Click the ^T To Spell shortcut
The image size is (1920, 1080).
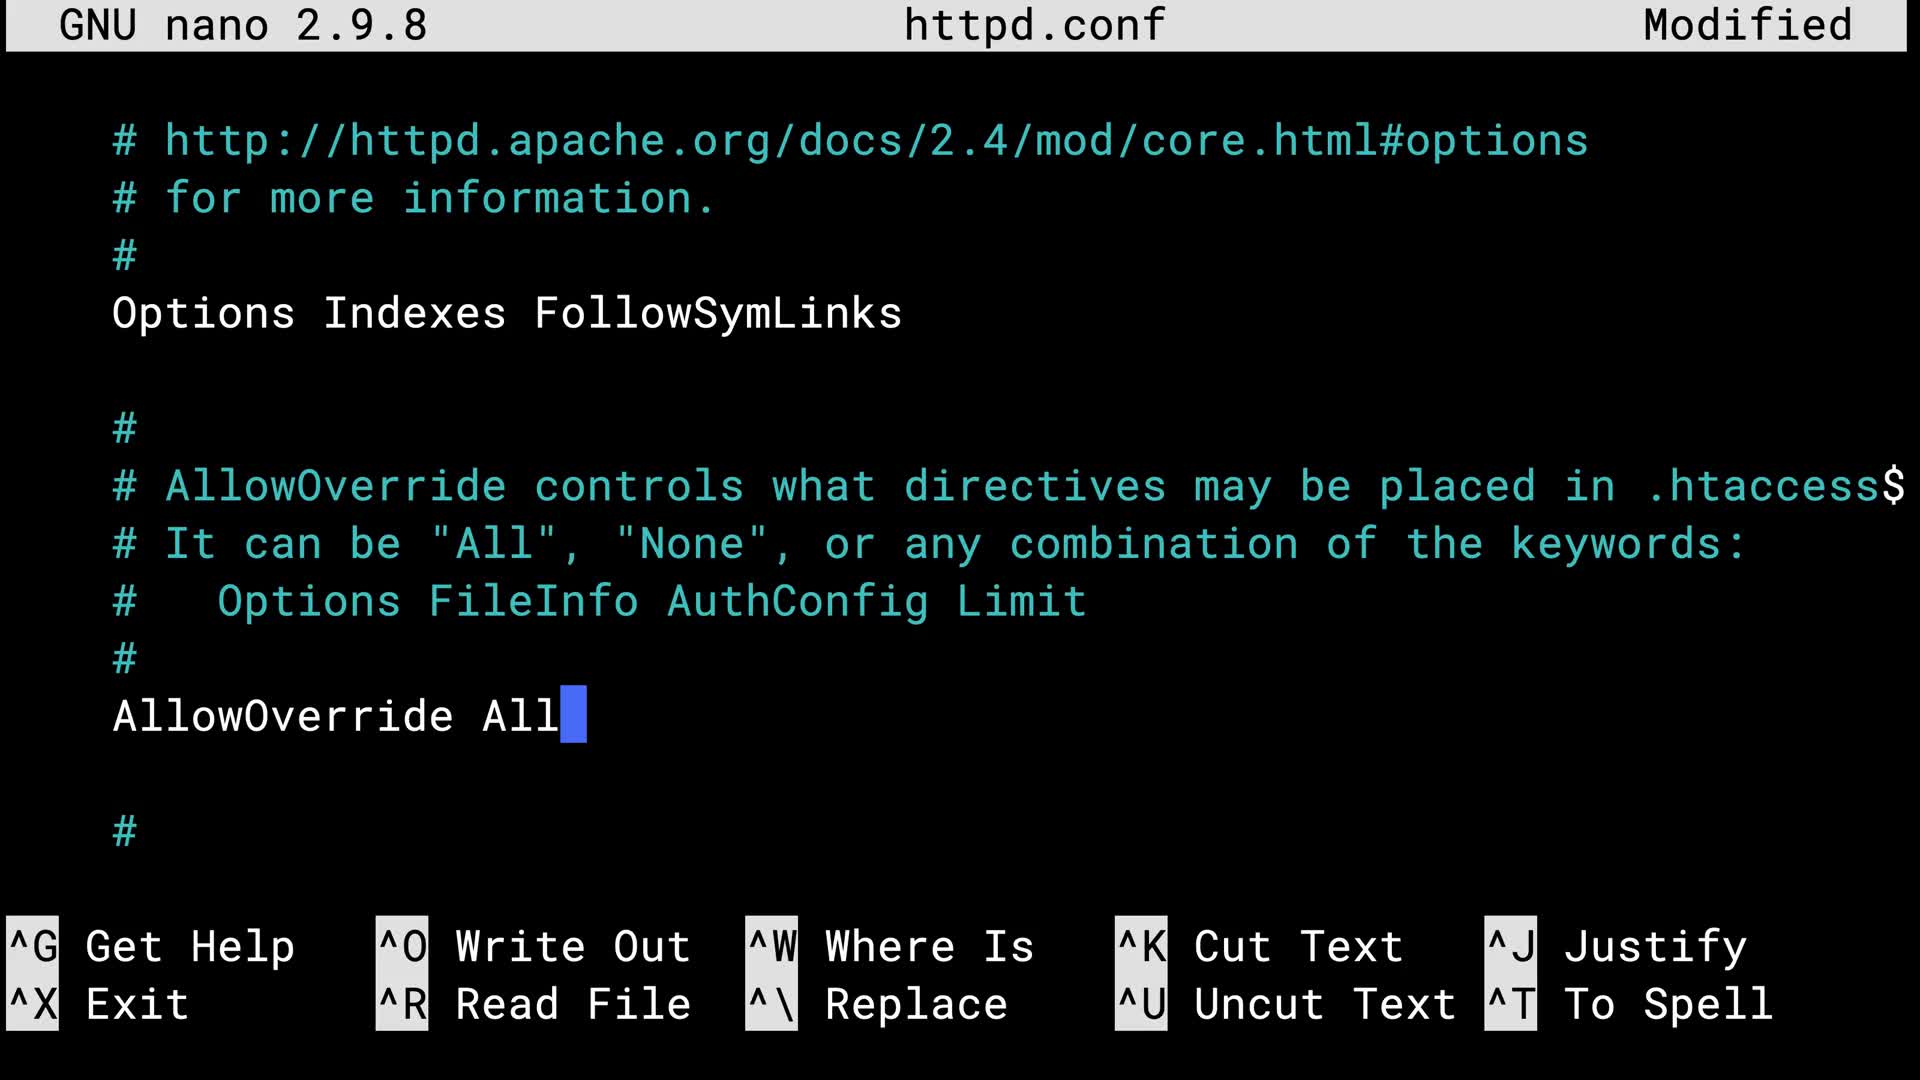1629,1004
